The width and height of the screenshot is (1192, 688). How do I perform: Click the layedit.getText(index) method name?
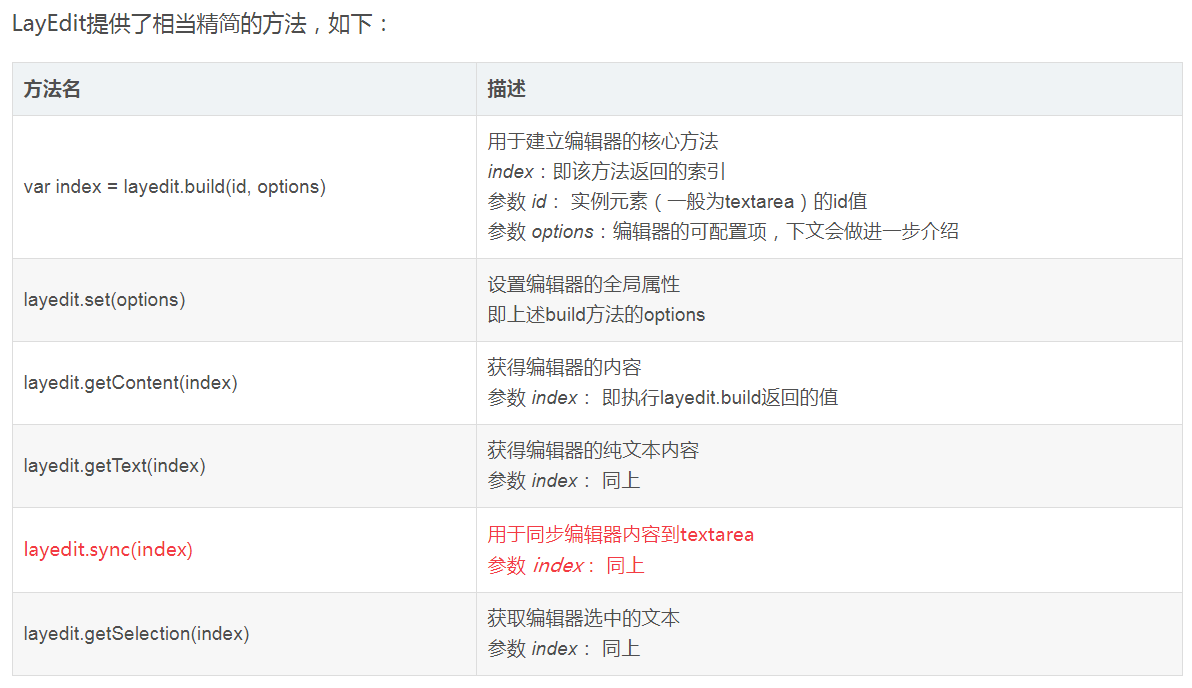coord(115,466)
